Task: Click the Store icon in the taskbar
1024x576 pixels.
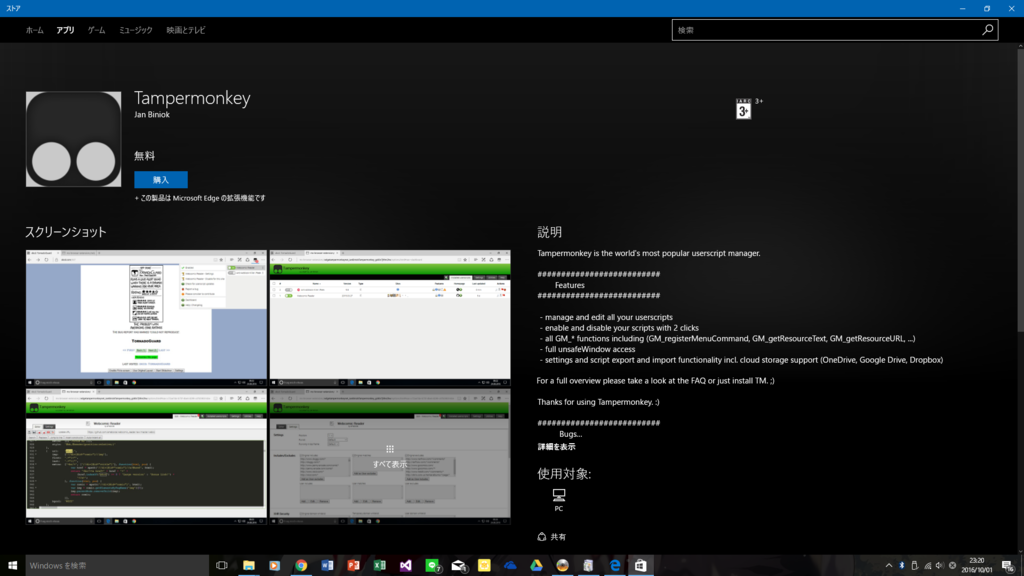Action: click(641, 566)
